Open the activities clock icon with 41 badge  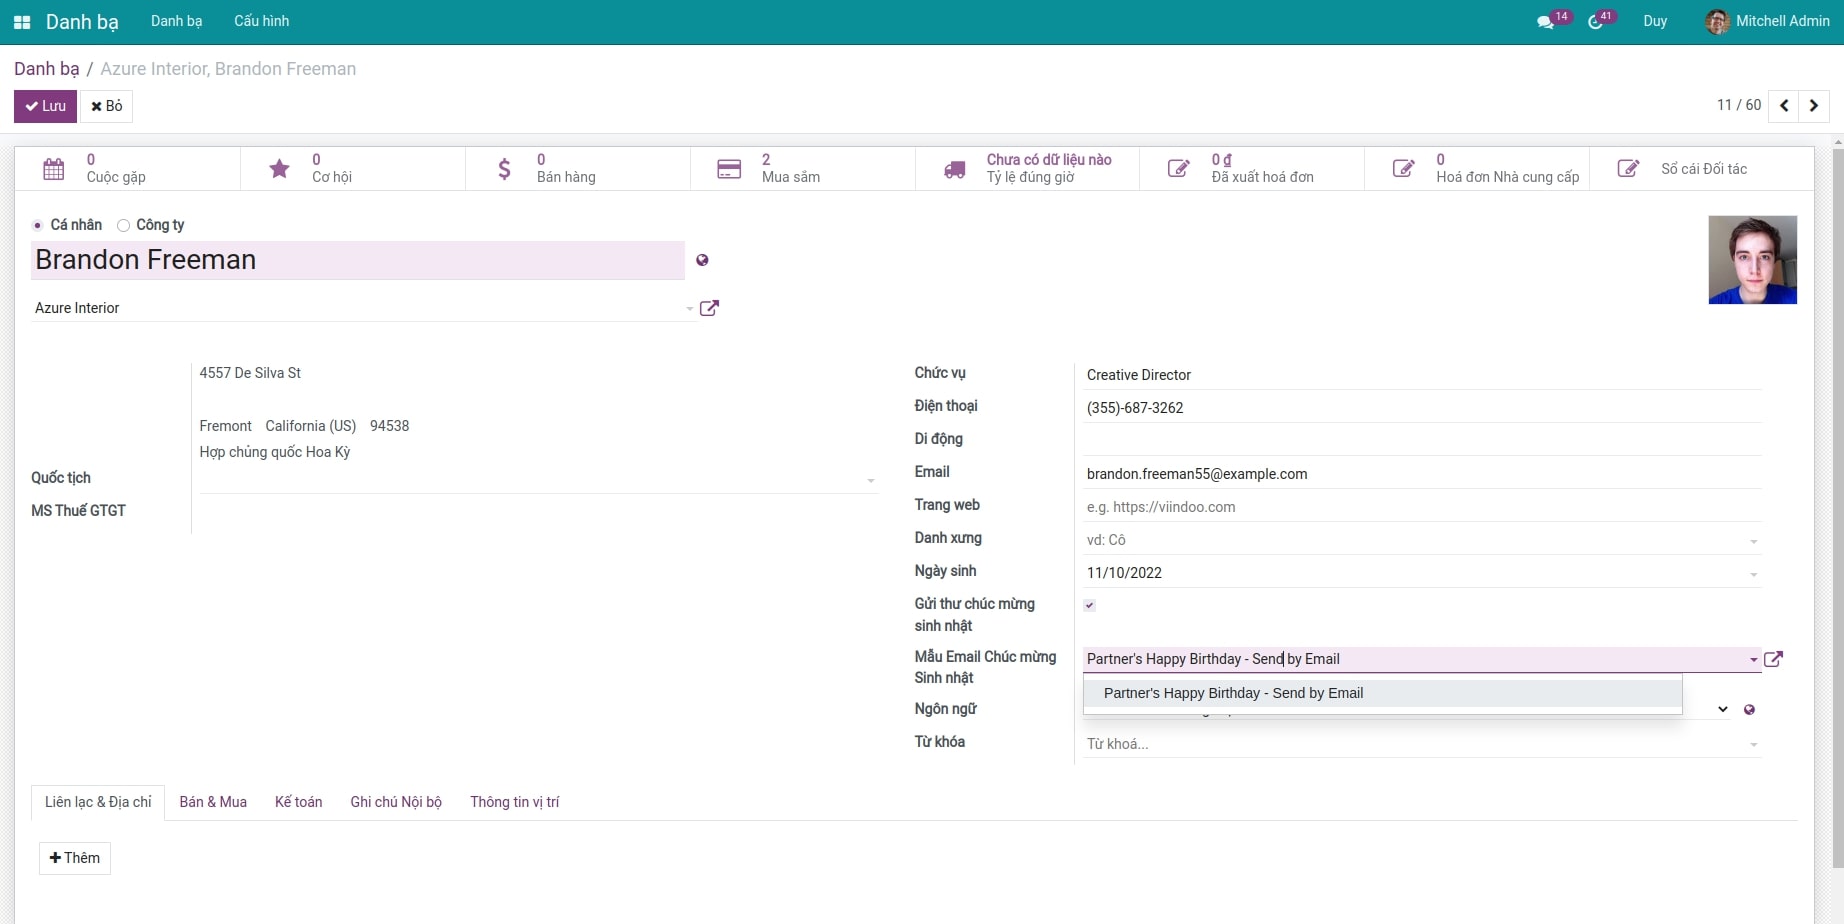point(1596,22)
